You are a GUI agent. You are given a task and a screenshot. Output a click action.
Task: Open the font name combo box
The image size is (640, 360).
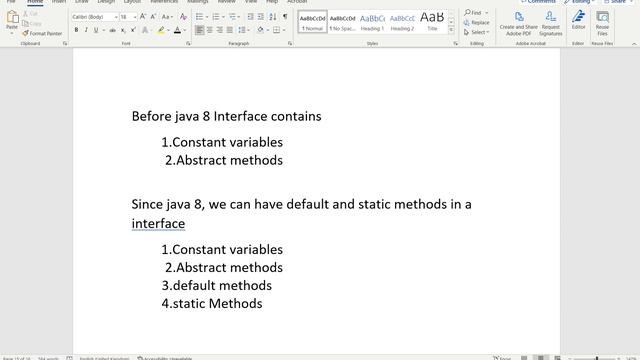pos(95,17)
